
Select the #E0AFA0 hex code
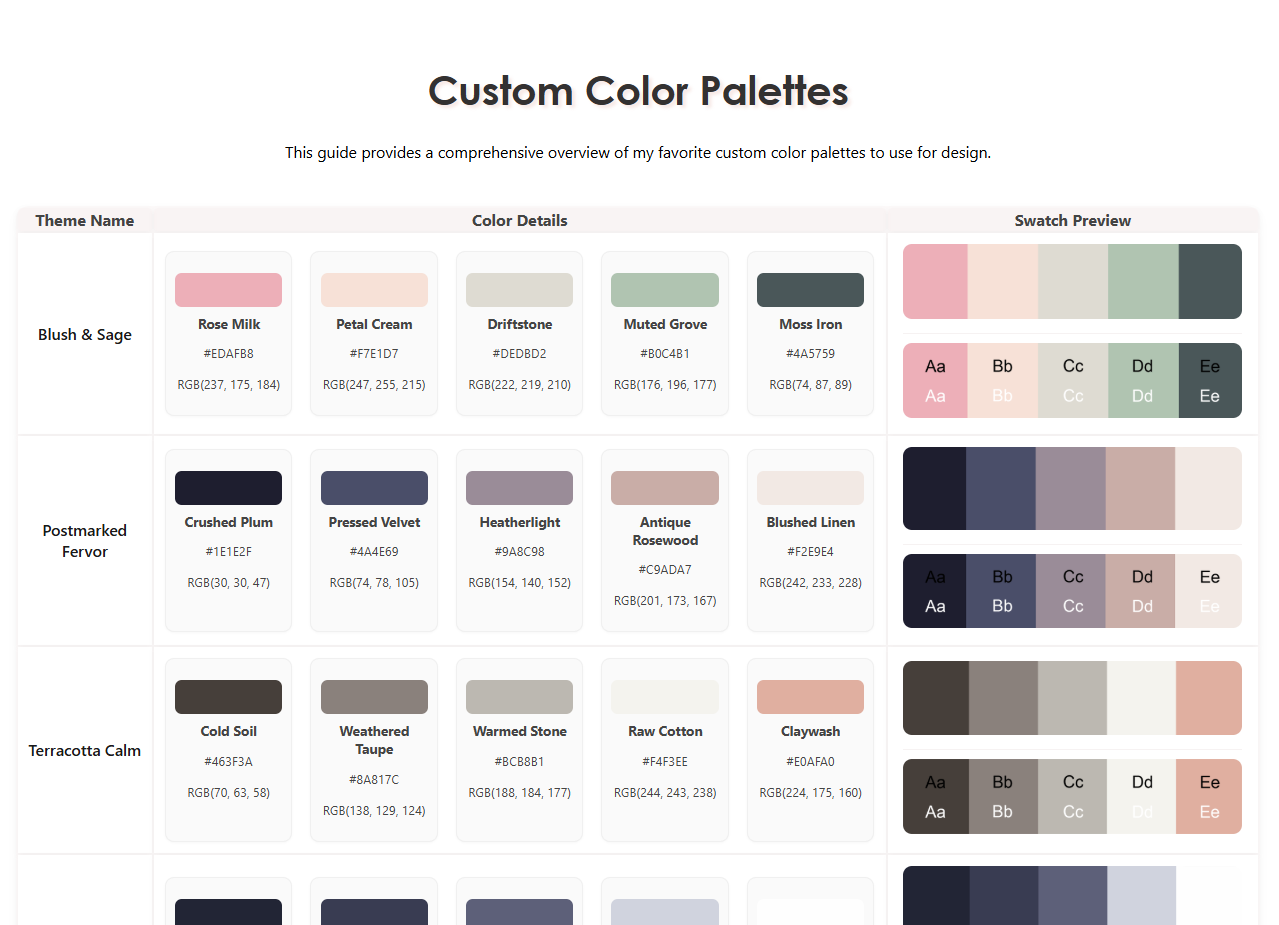[810, 762]
